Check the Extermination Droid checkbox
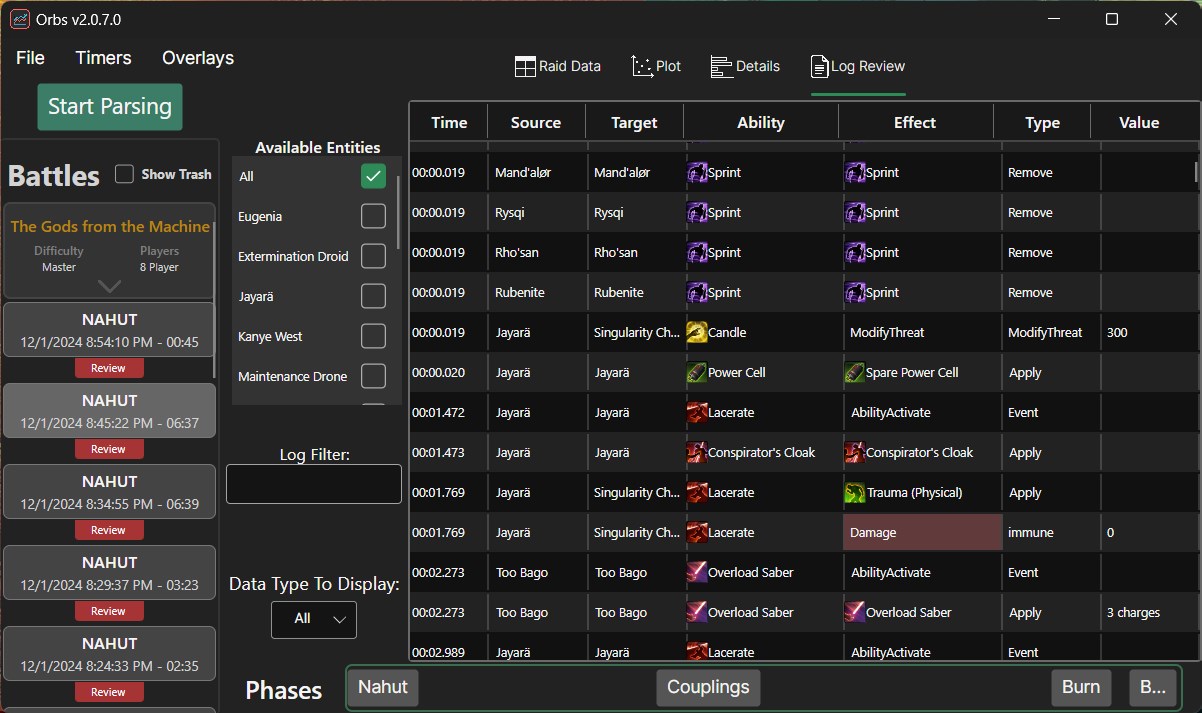Screen dimensions: 1202x713 point(373,256)
